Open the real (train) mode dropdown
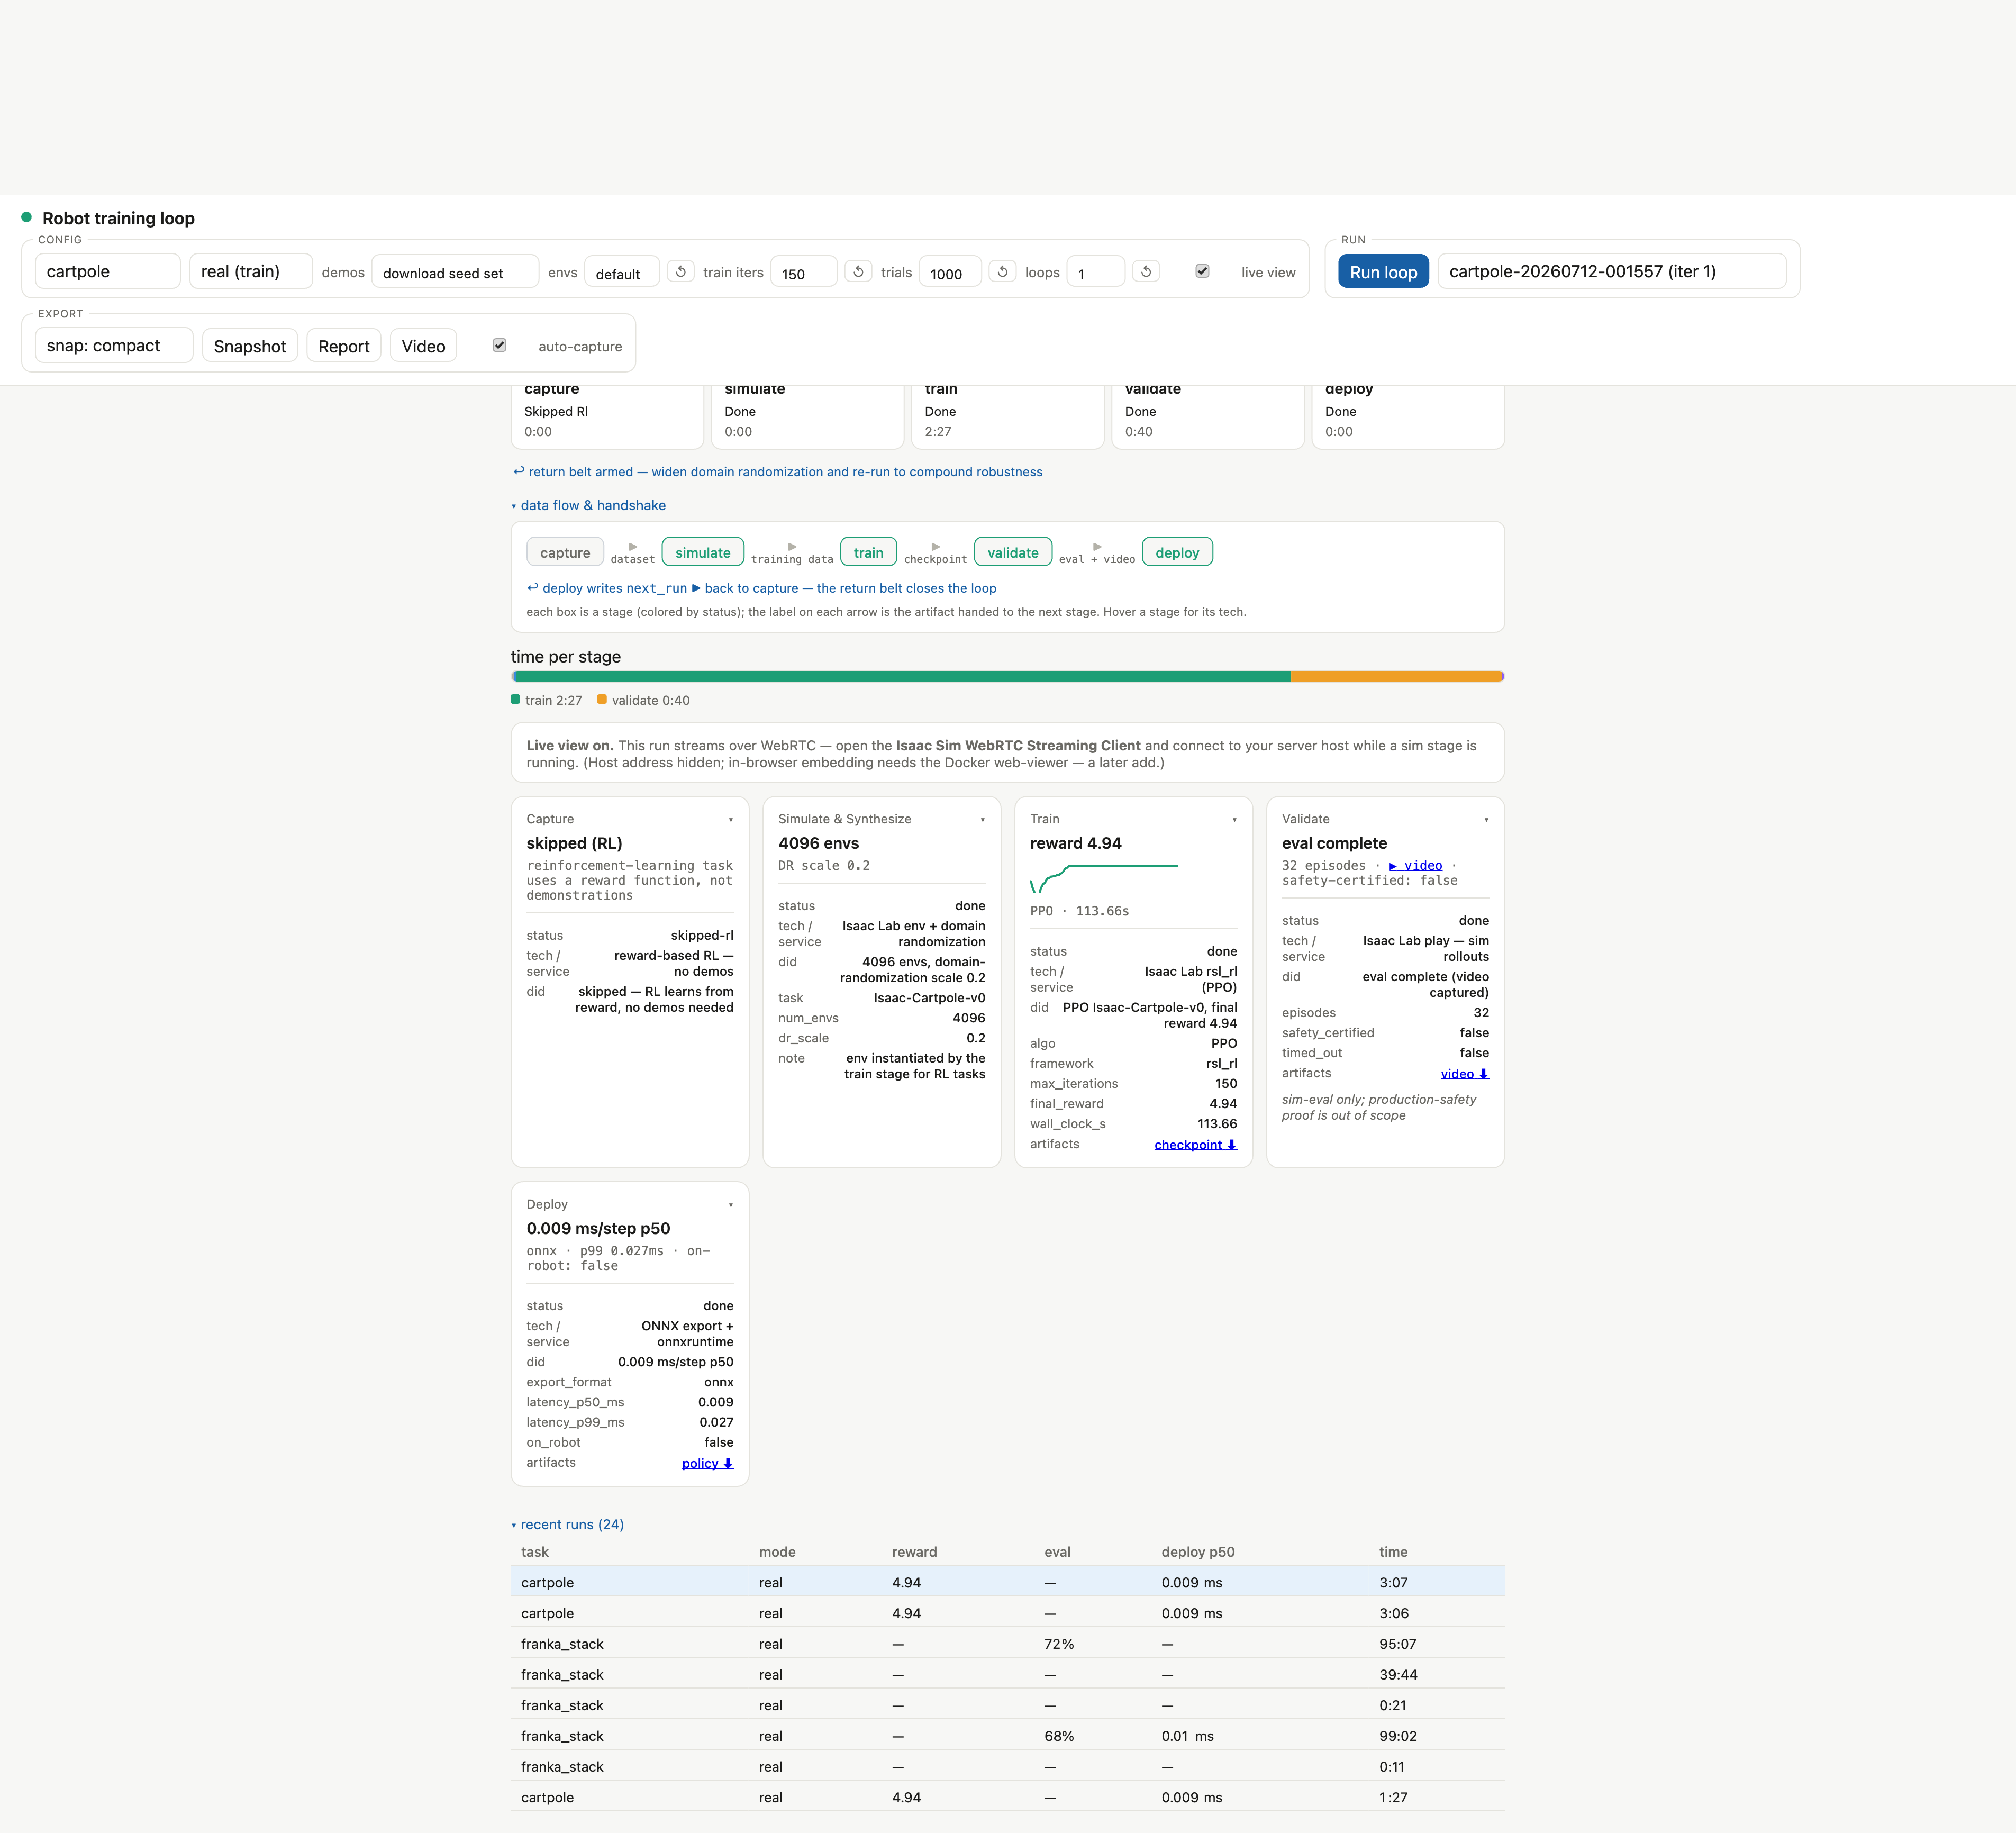The height and width of the screenshot is (1833, 2016). 251,271
